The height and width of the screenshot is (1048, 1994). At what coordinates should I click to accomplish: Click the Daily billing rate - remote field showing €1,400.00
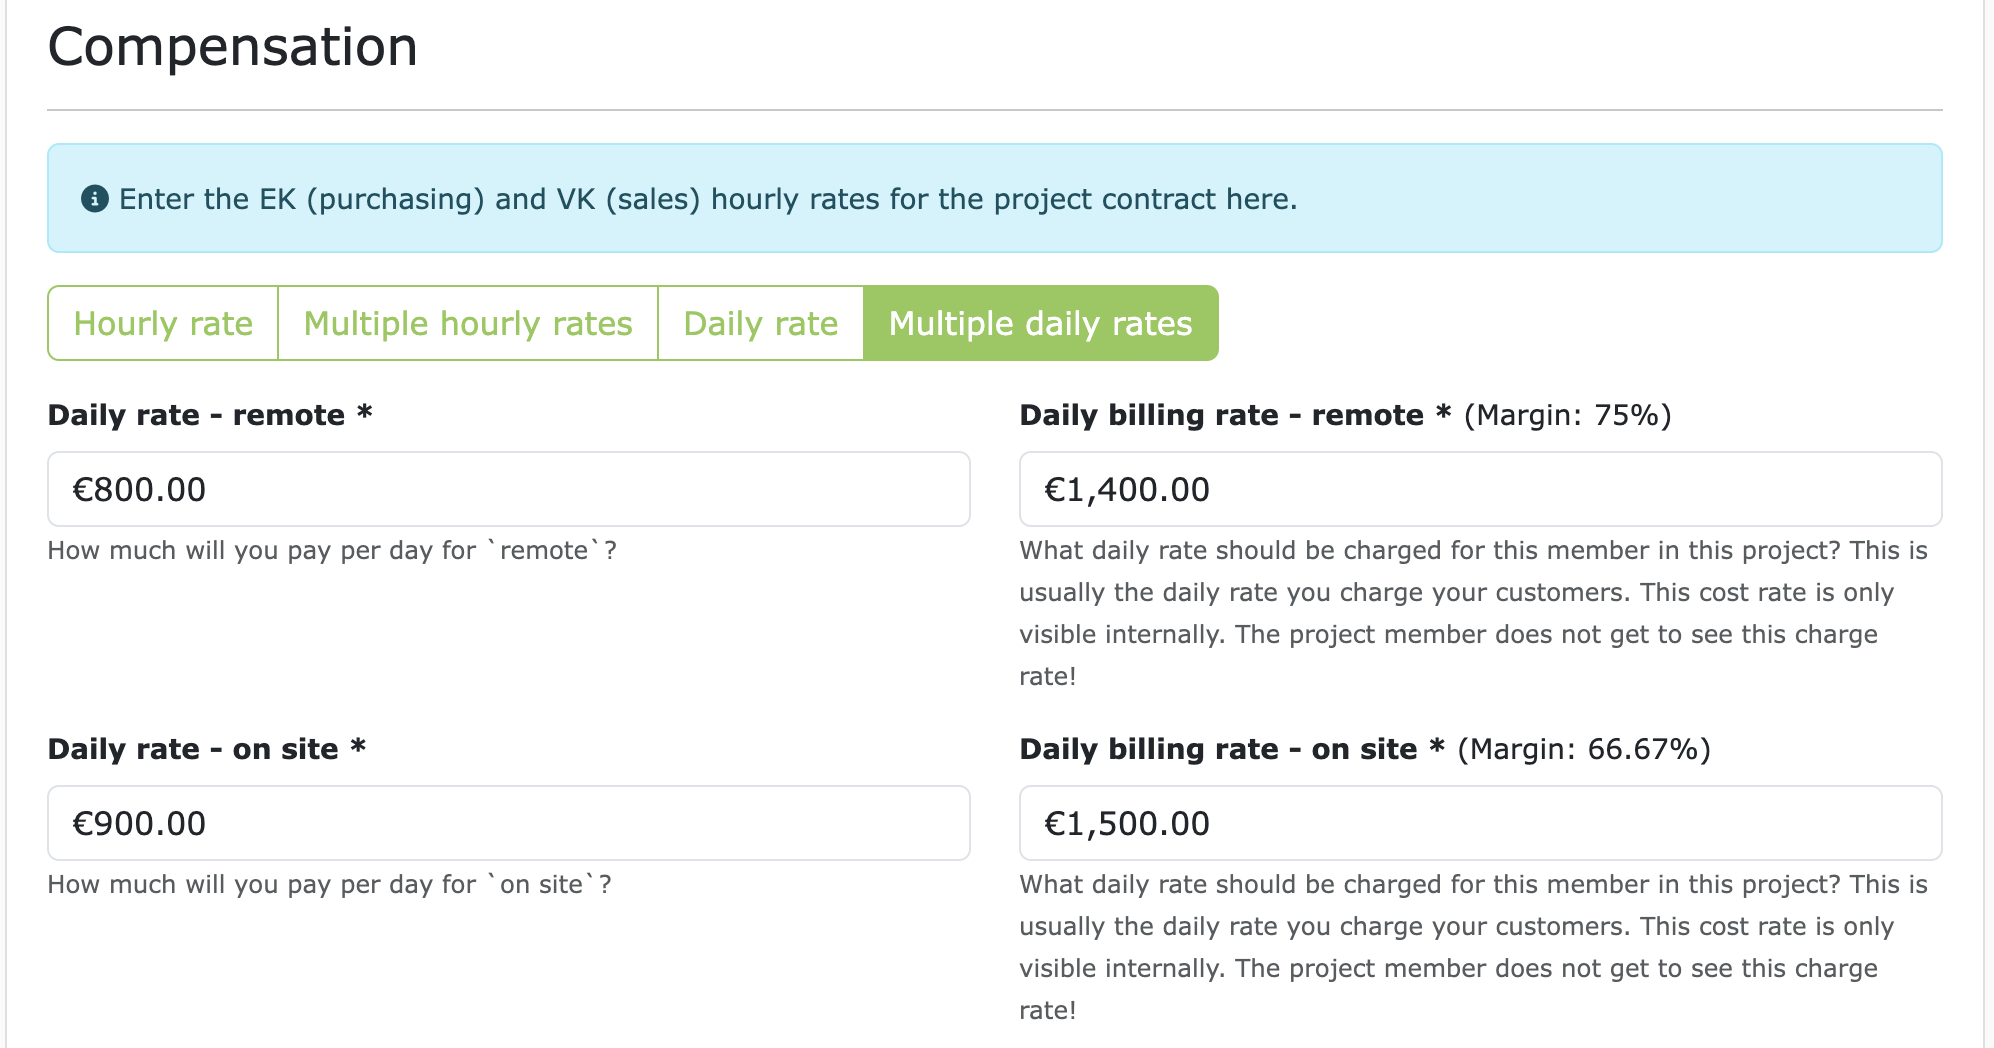pyautogui.click(x=1478, y=489)
